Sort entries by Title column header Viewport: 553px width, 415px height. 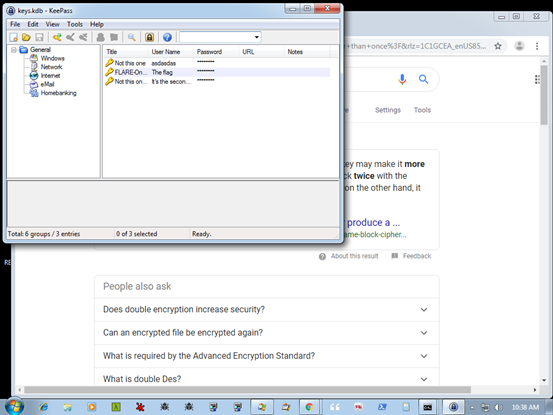126,52
